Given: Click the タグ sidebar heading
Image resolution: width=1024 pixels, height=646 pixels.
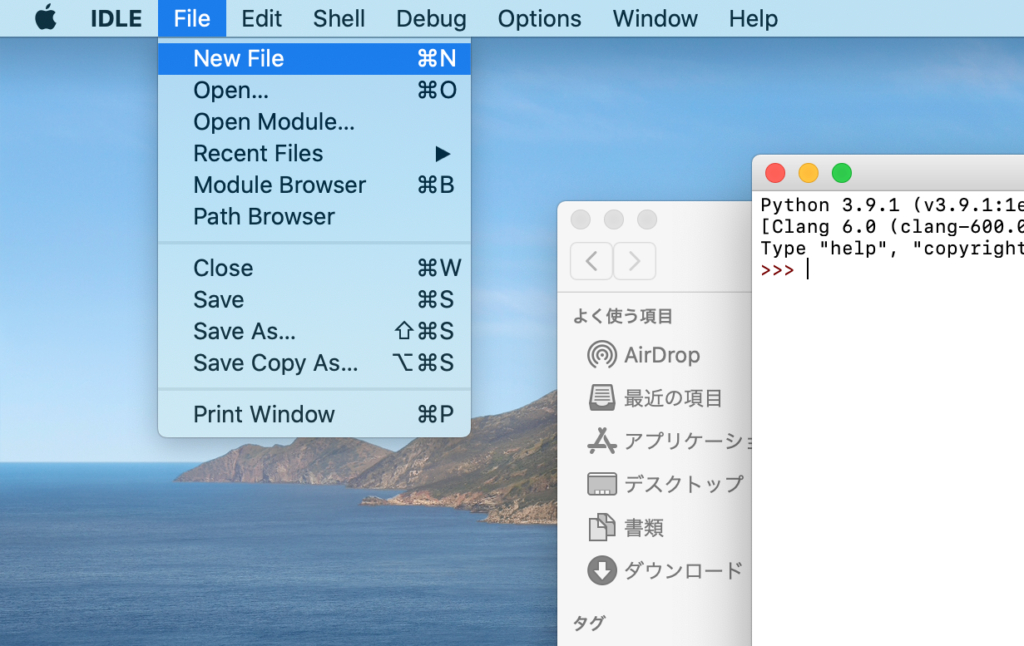Looking at the screenshot, I should click(x=588, y=623).
